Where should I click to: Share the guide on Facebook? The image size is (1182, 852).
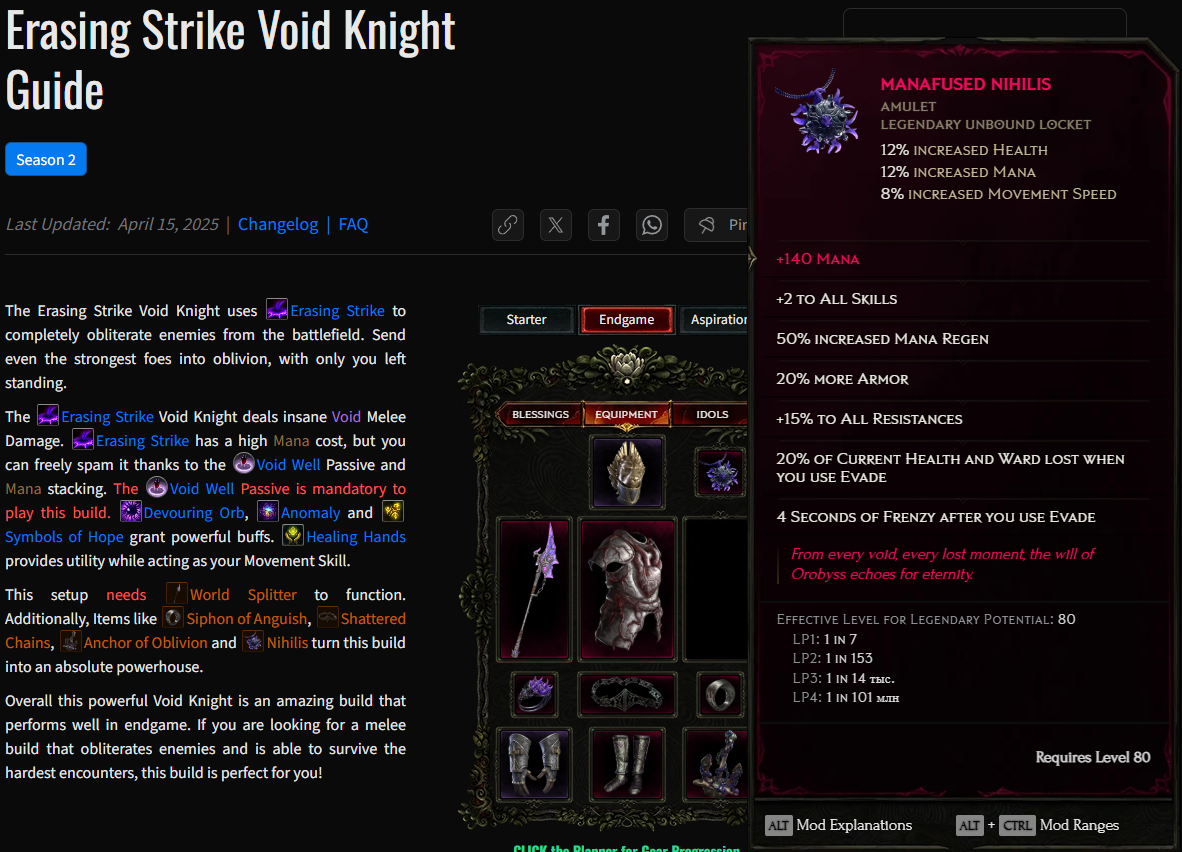click(604, 225)
